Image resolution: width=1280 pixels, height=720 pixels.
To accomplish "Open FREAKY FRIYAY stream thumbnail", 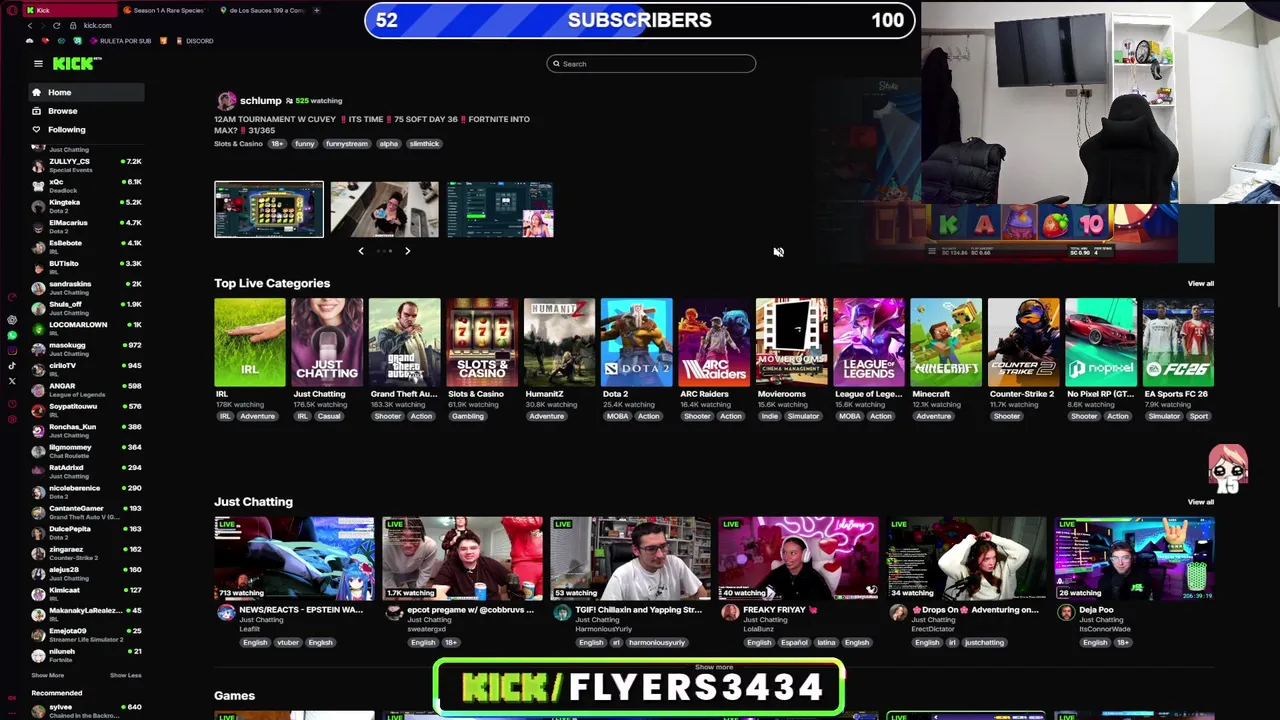I will pos(798,558).
